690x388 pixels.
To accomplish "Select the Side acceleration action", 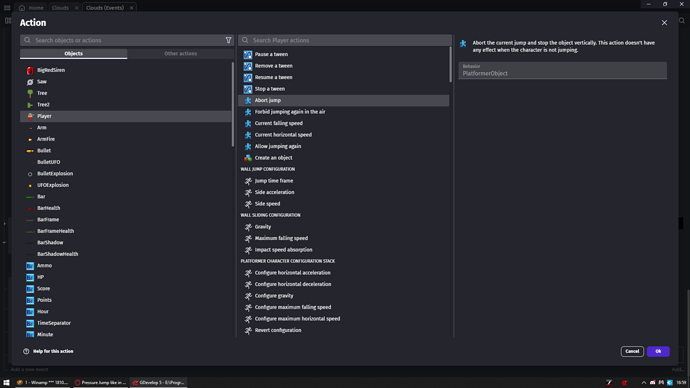I will (343, 192).
